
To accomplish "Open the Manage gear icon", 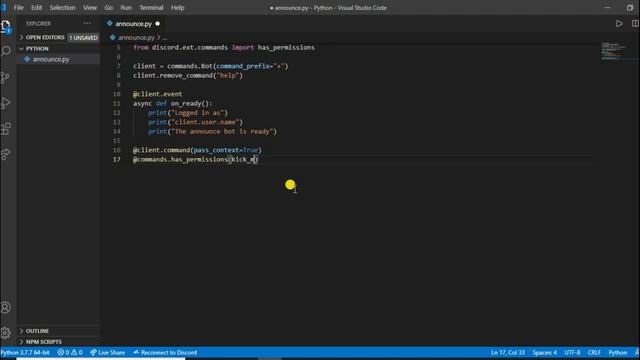I will pyautogui.click(x=6, y=333).
